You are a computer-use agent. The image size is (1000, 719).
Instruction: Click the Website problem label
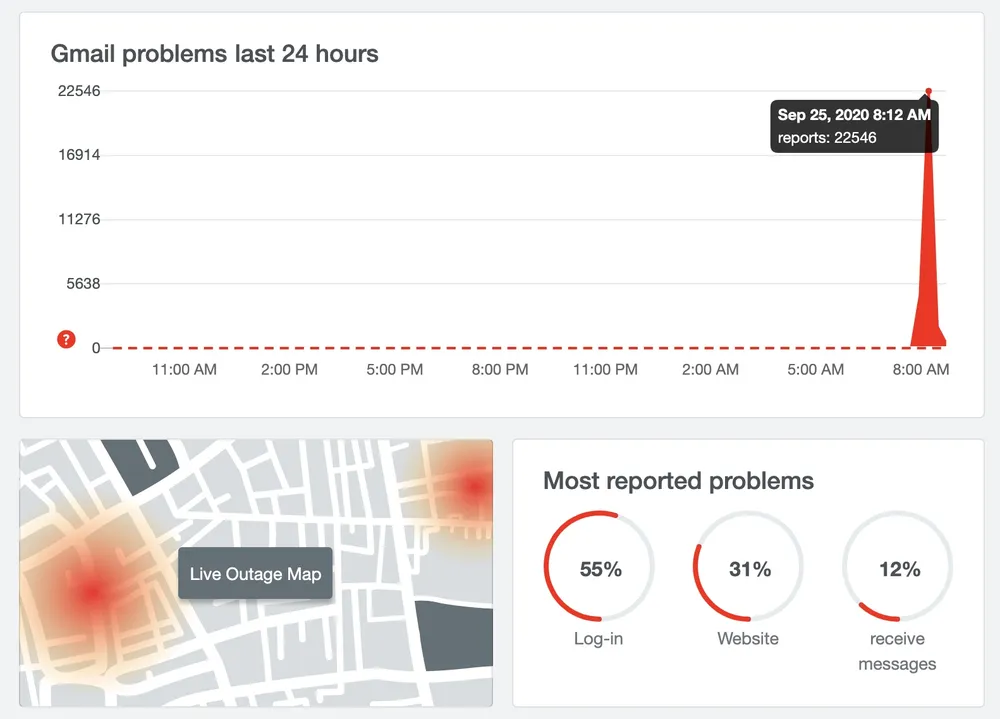[748, 639]
